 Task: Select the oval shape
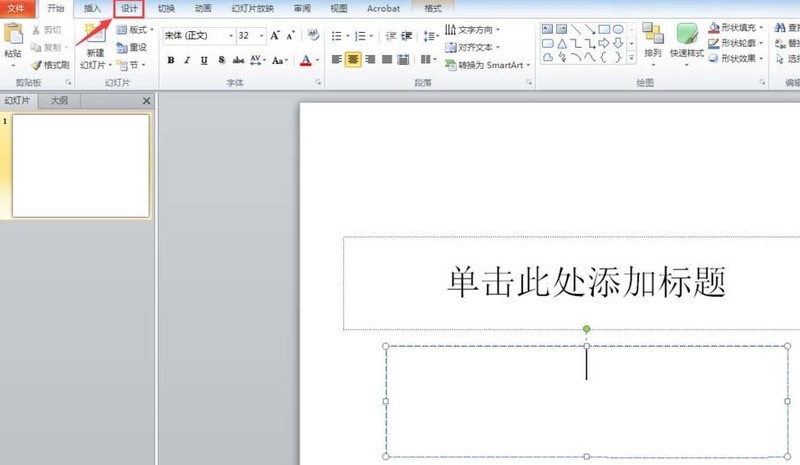tap(618, 29)
